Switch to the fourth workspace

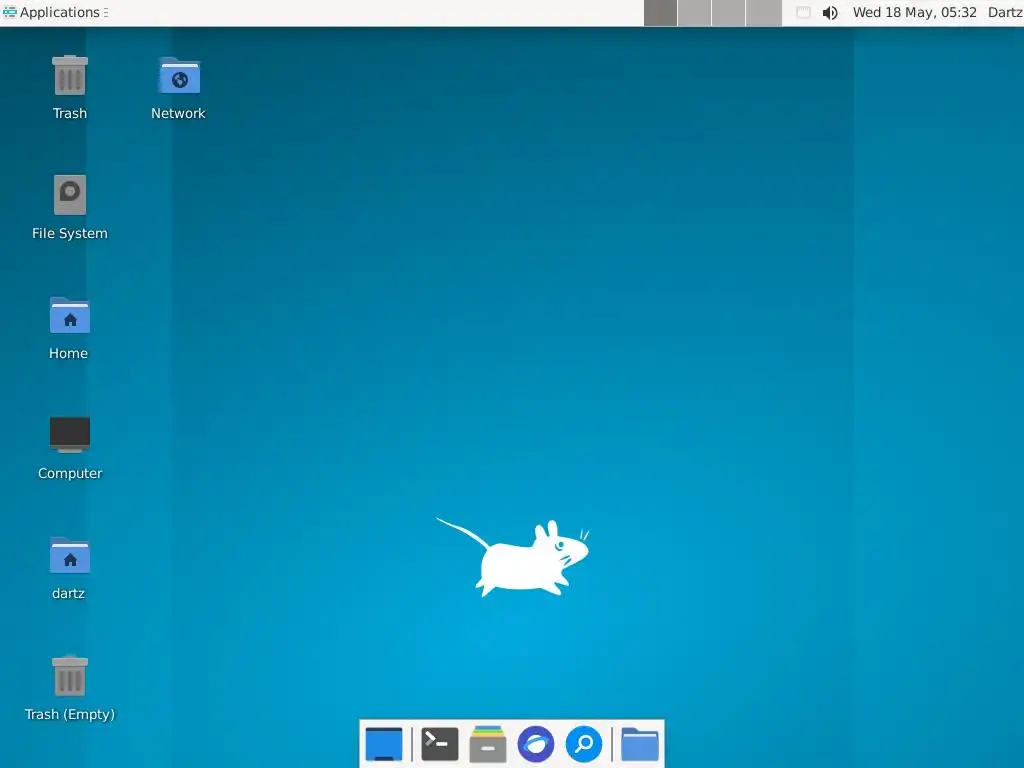(763, 13)
